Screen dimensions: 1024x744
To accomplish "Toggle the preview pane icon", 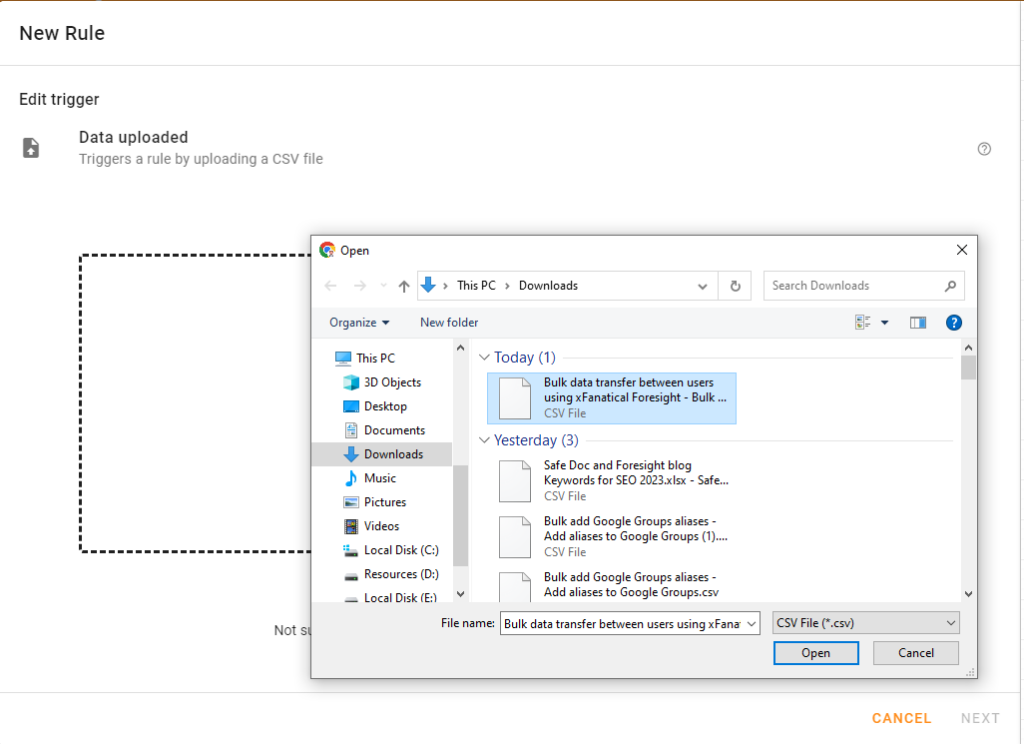I will (917, 322).
